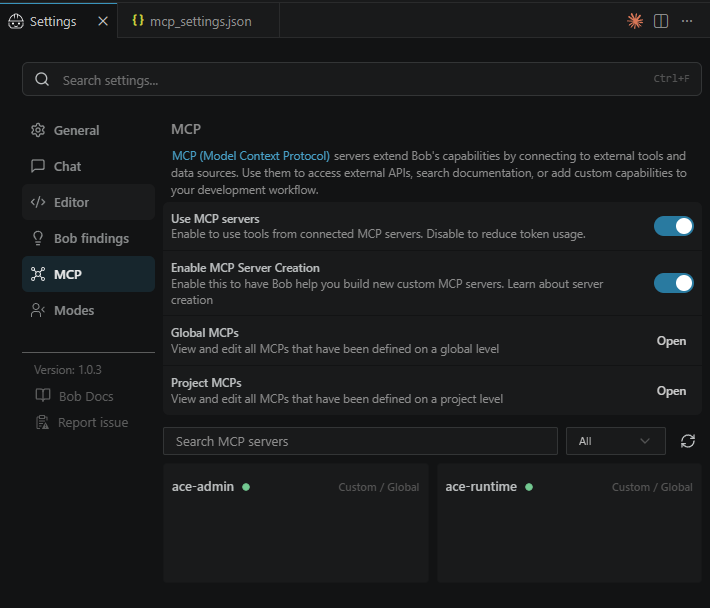The height and width of the screenshot is (608, 710).
Task: Toggle Enable MCP Server Creation switch
Action: coord(673,283)
